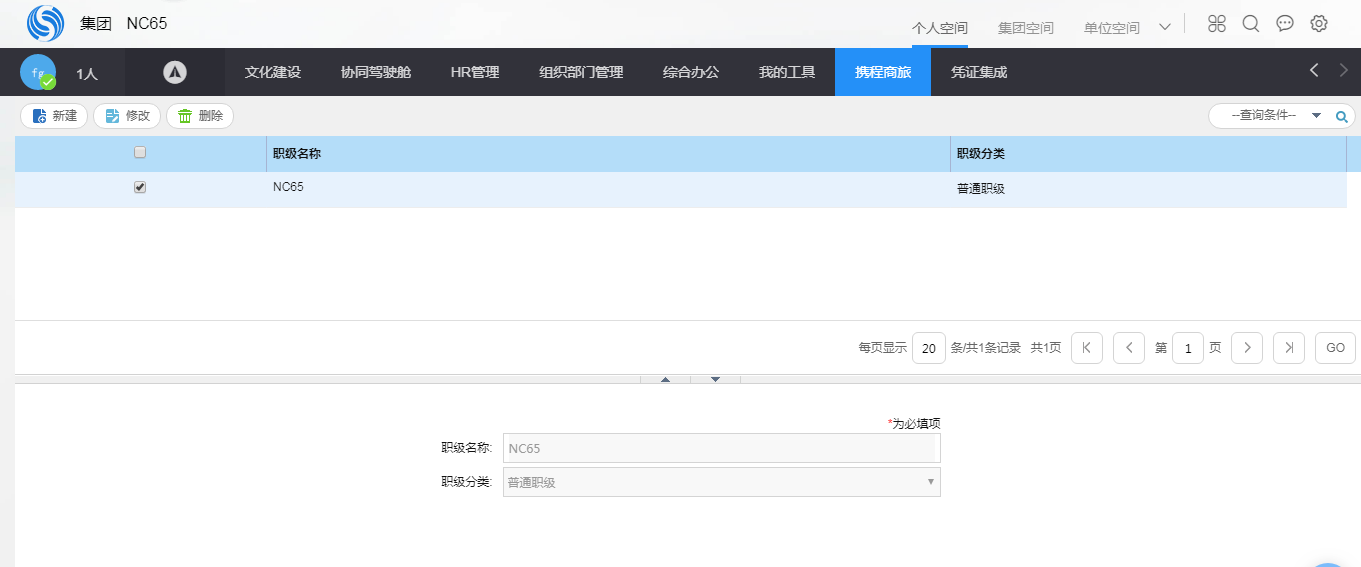Go to the first page of records

[1086, 348]
